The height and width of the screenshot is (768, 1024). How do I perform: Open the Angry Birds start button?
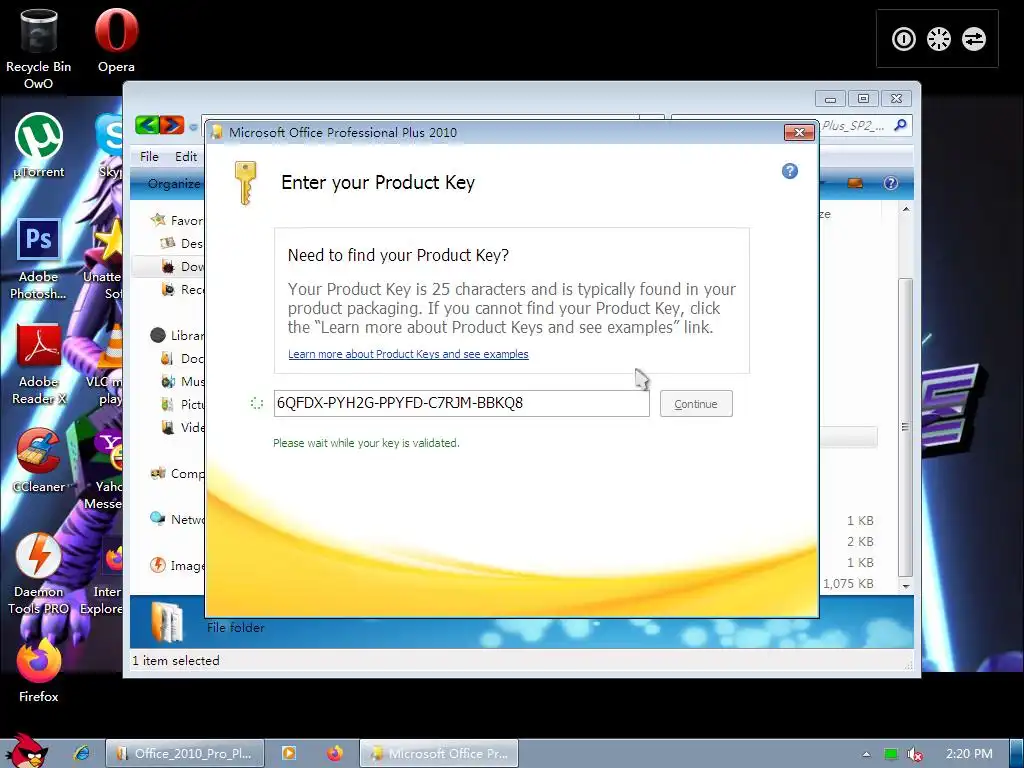tap(25, 750)
